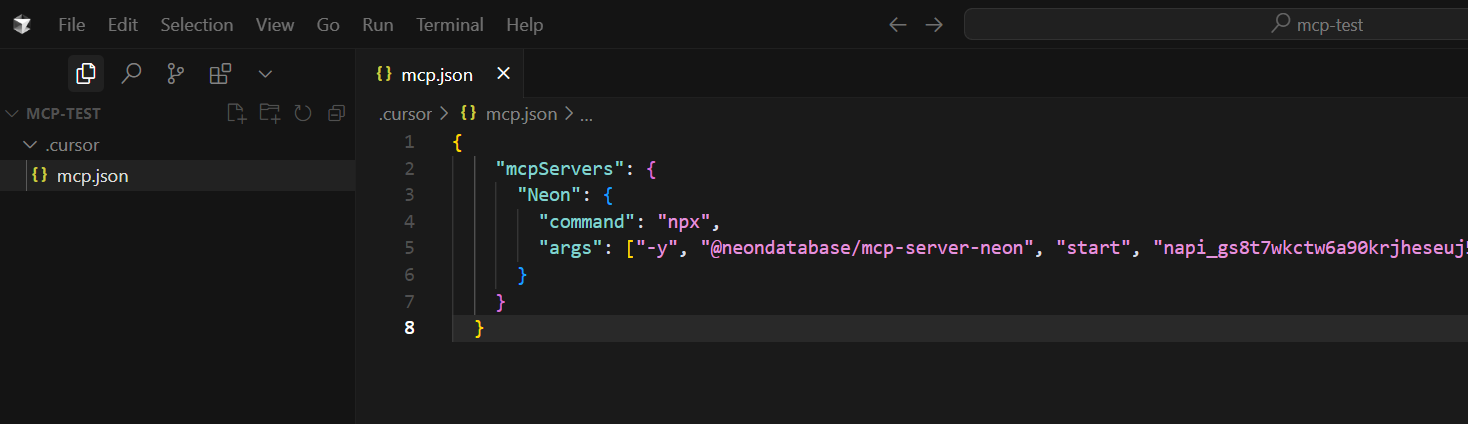Click the Cursor app logo icon
The image size is (1468, 424).
(23, 24)
